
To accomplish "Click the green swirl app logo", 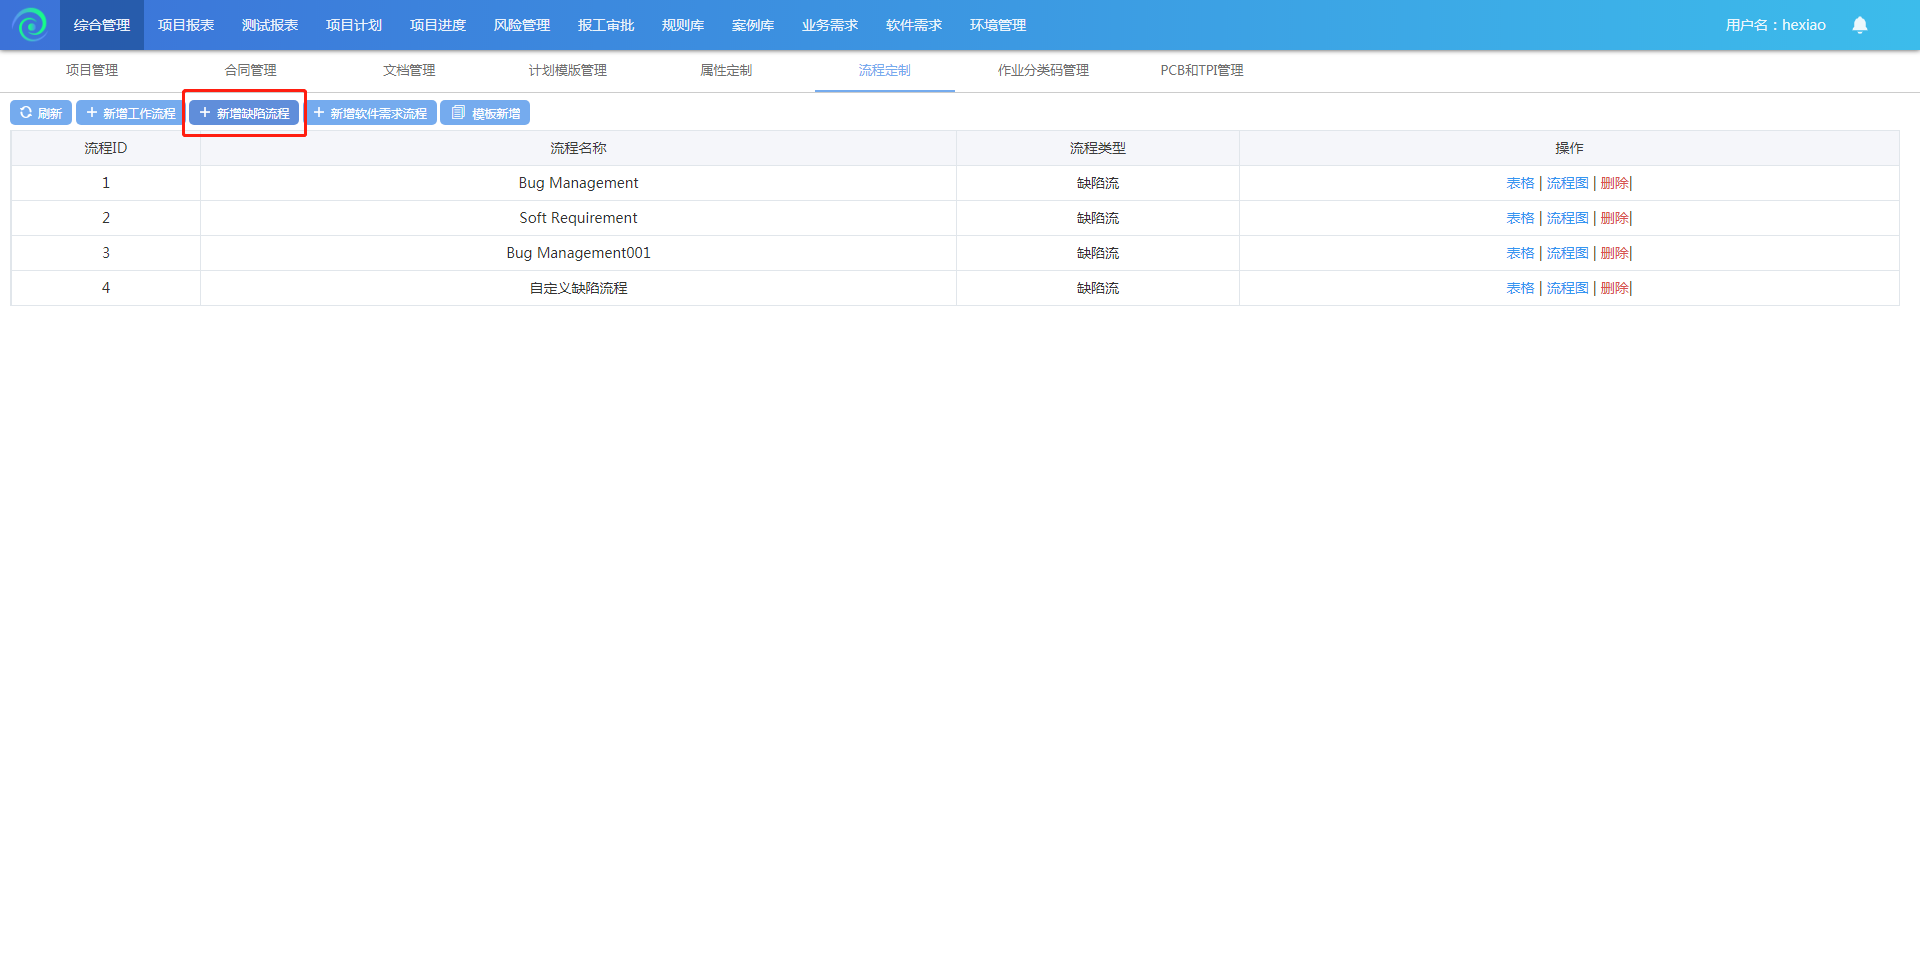I will coord(30,25).
